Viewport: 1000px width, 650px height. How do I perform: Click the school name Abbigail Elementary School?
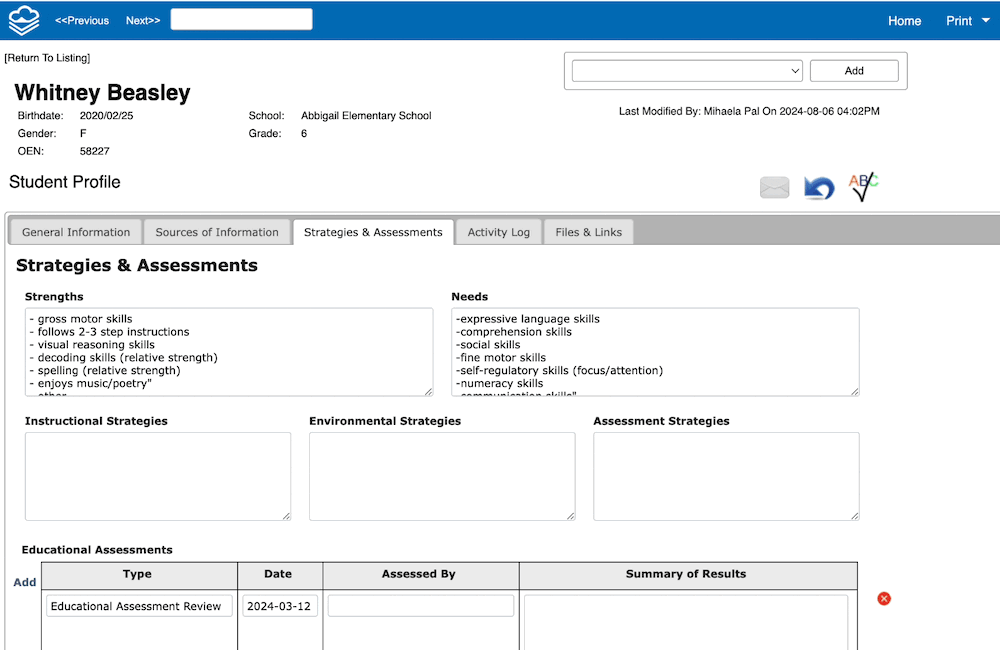click(366, 115)
